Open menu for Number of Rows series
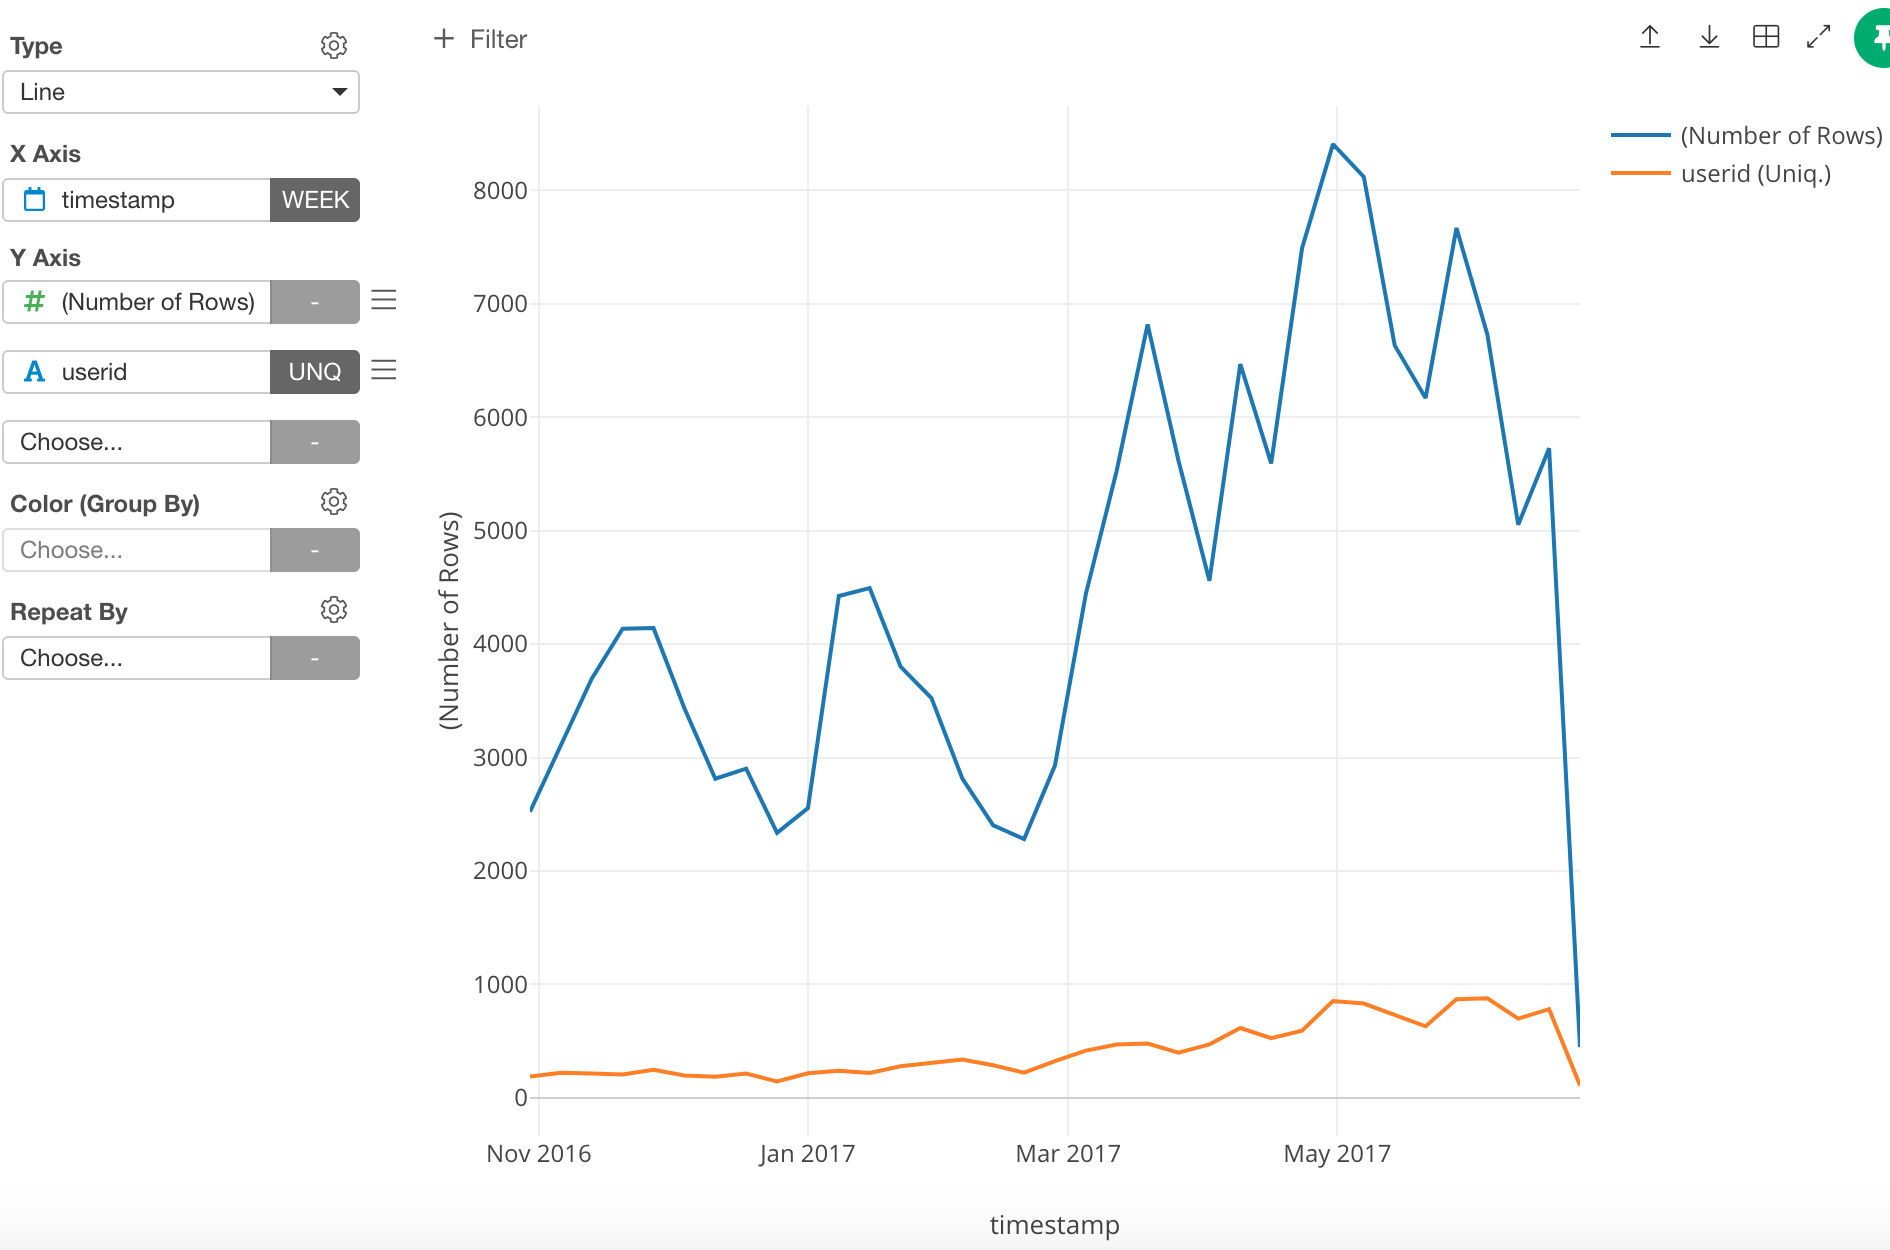 [384, 300]
